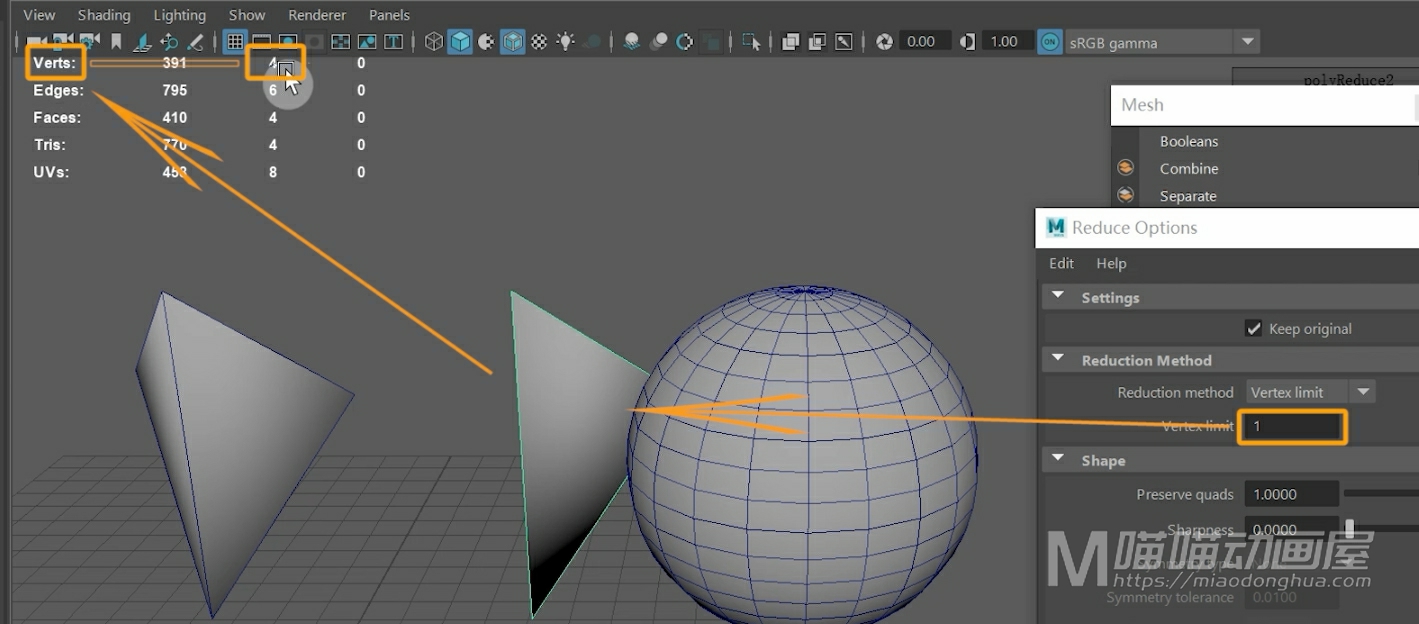1419x624 pixels.
Task: Toggle textured checker display icon
Action: pos(539,42)
